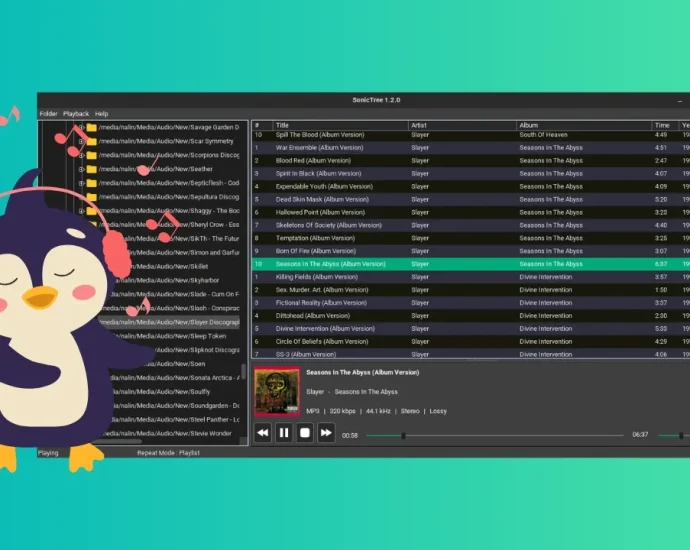The width and height of the screenshot is (690, 550).
Task: Expand the Seether folder node
Action: click(x=81, y=169)
